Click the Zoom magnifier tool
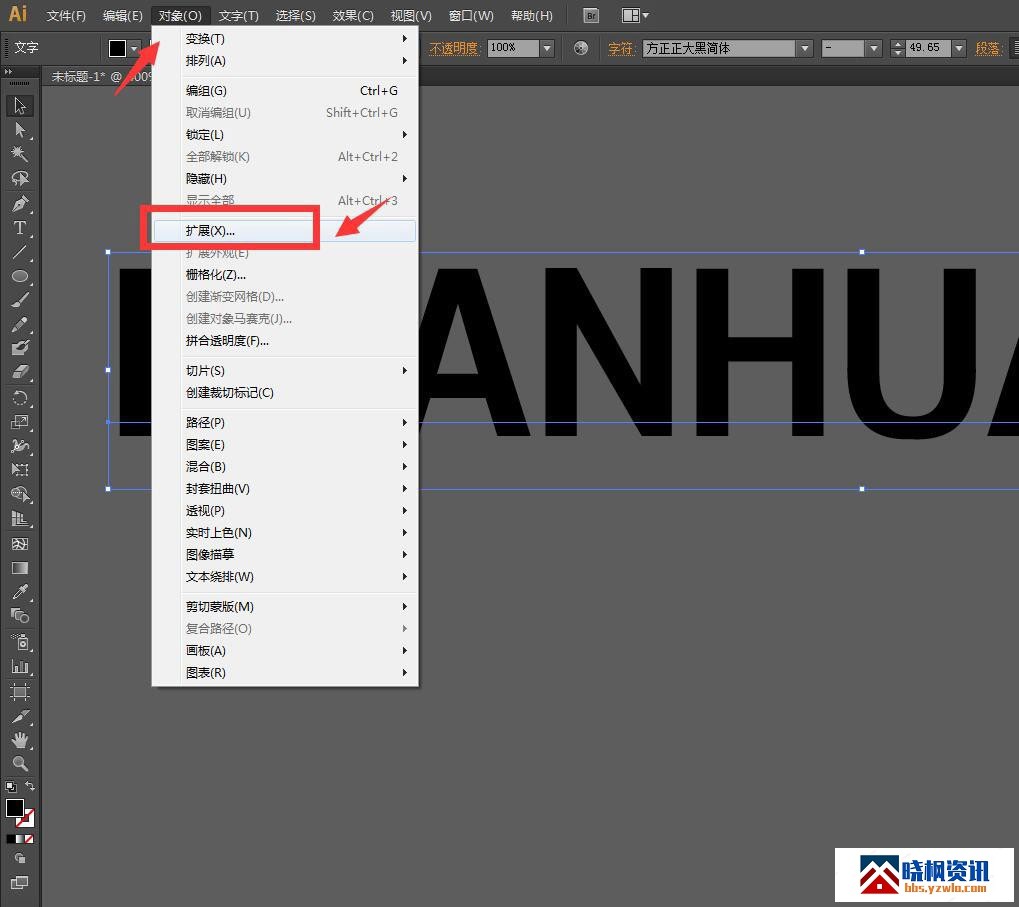The image size is (1019, 907). (19, 764)
